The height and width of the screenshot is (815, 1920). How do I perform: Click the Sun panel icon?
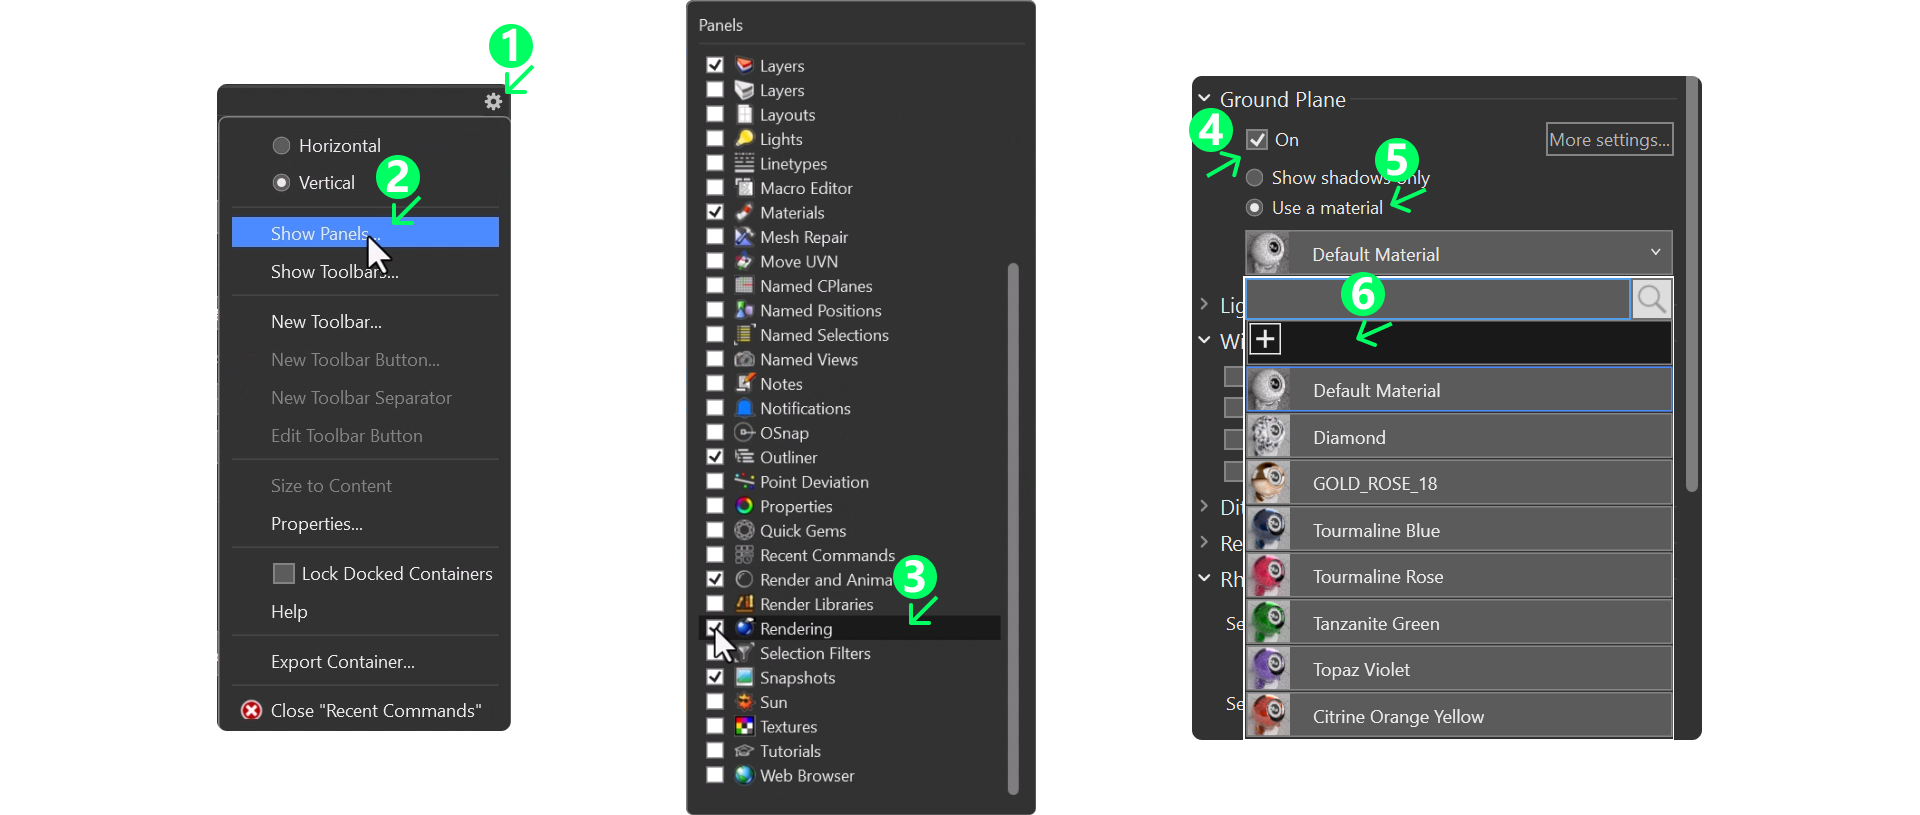point(744,702)
